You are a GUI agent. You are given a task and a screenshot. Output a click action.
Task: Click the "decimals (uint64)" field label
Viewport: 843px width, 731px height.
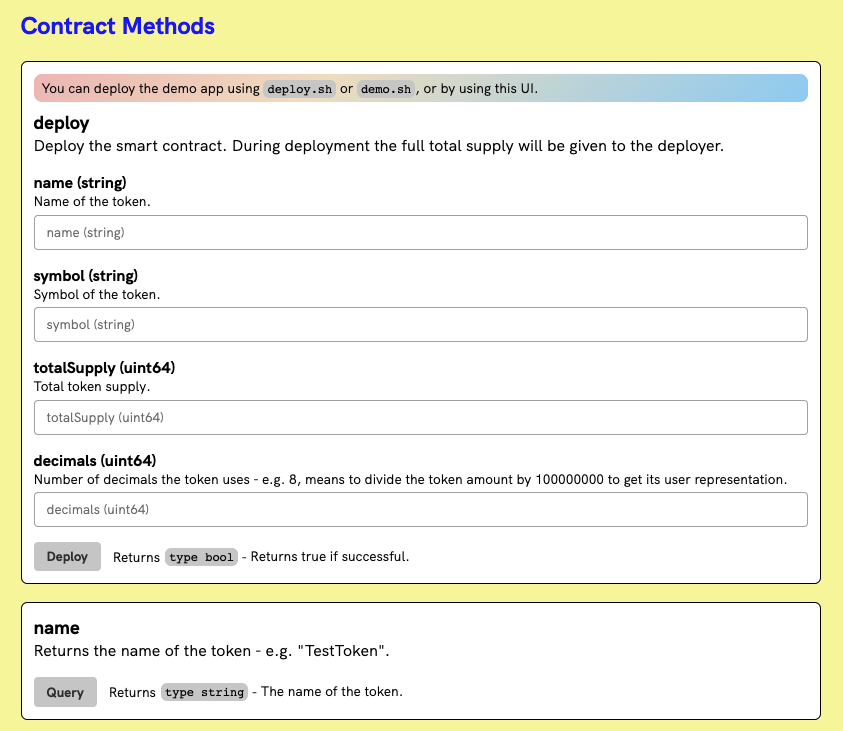[95, 461]
